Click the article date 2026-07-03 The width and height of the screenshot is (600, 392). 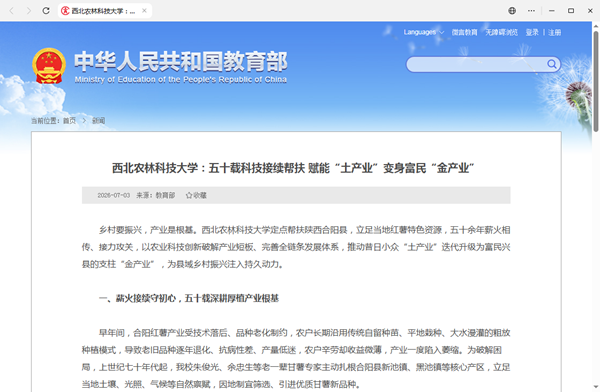point(114,195)
